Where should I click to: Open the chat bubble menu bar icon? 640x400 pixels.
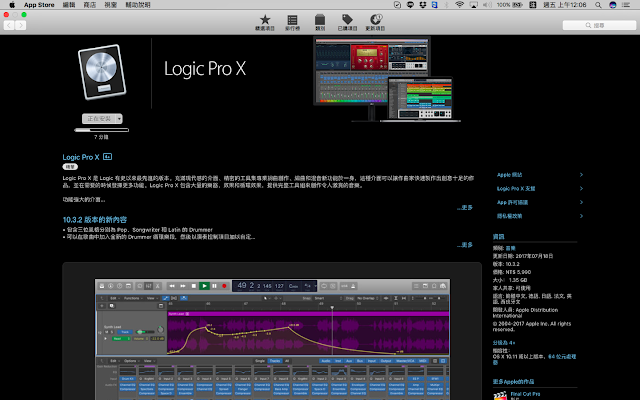[x=410, y=5]
